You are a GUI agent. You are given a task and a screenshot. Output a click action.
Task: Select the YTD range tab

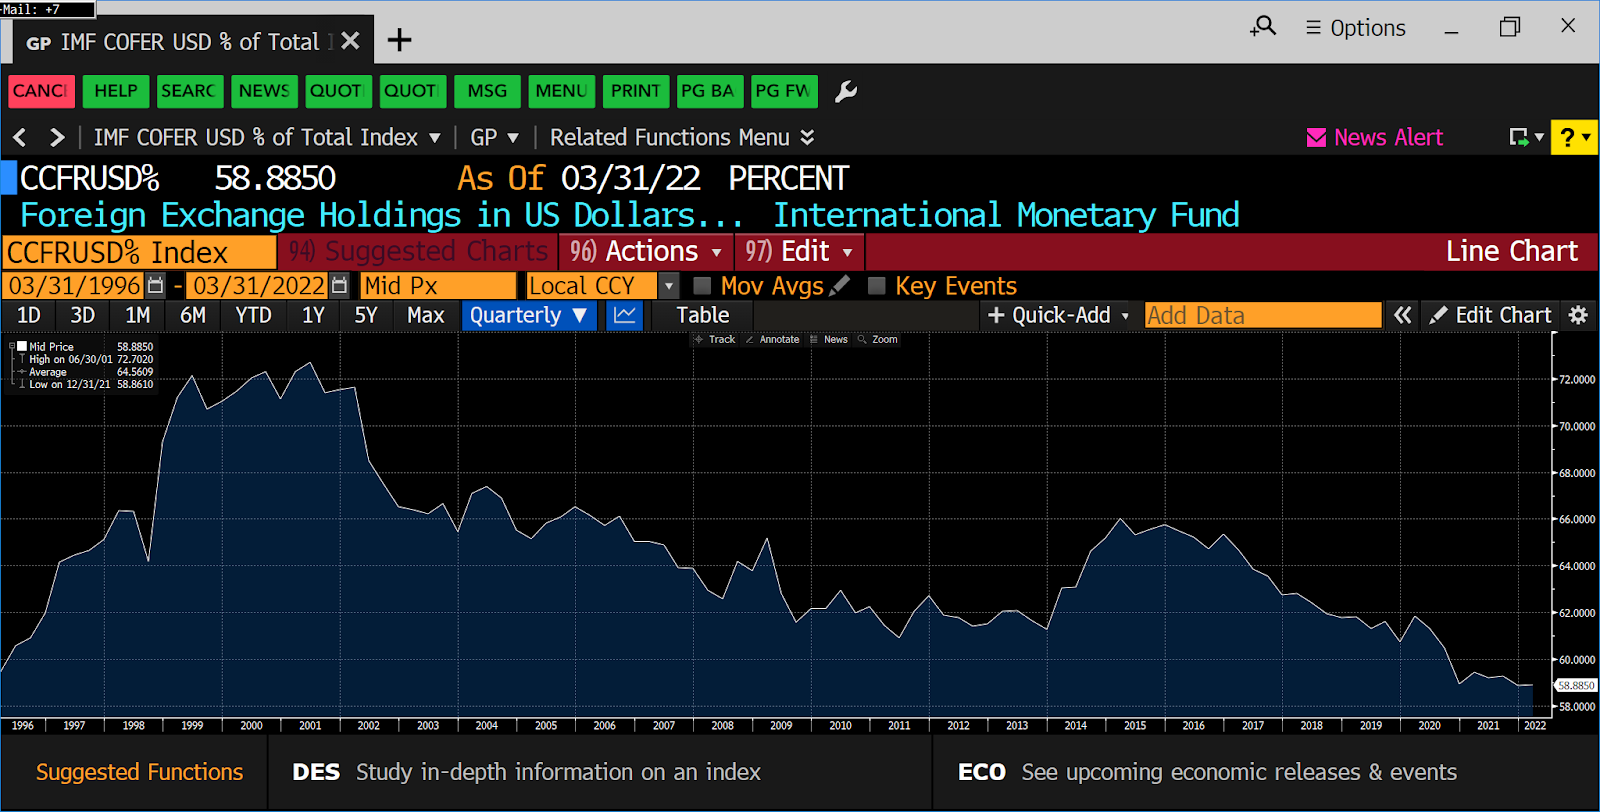coord(254,315)
